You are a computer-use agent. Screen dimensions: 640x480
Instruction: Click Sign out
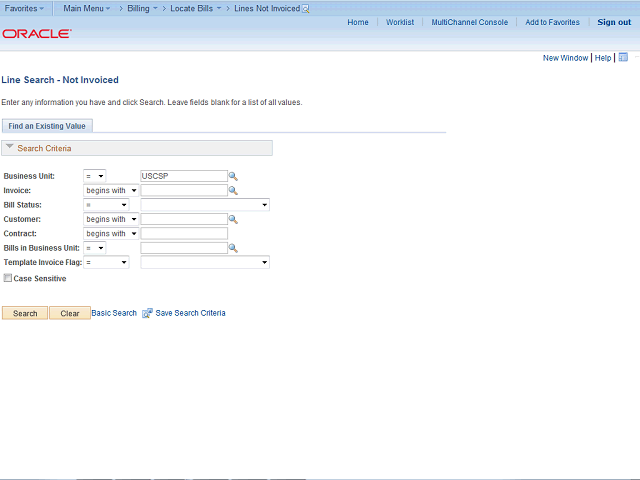click(614, 22)
